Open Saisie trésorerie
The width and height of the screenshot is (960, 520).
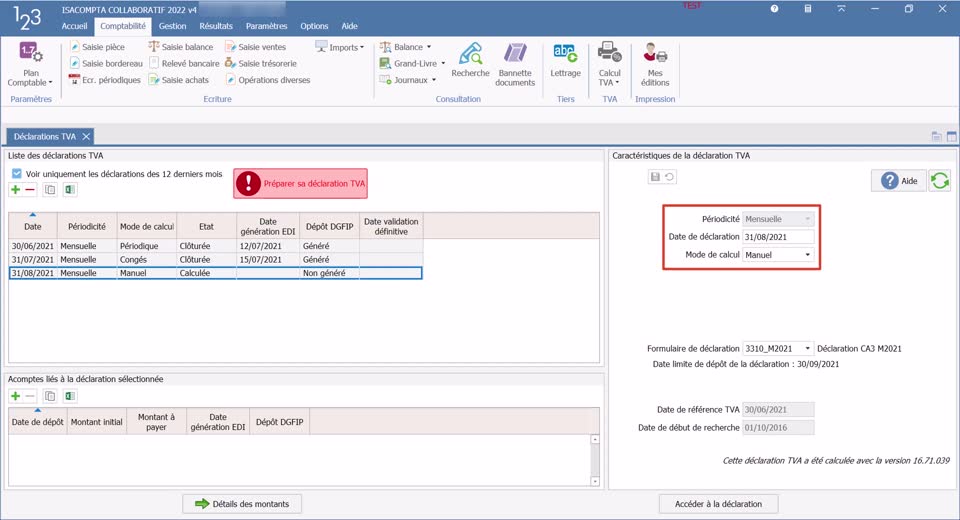(261, 63)
